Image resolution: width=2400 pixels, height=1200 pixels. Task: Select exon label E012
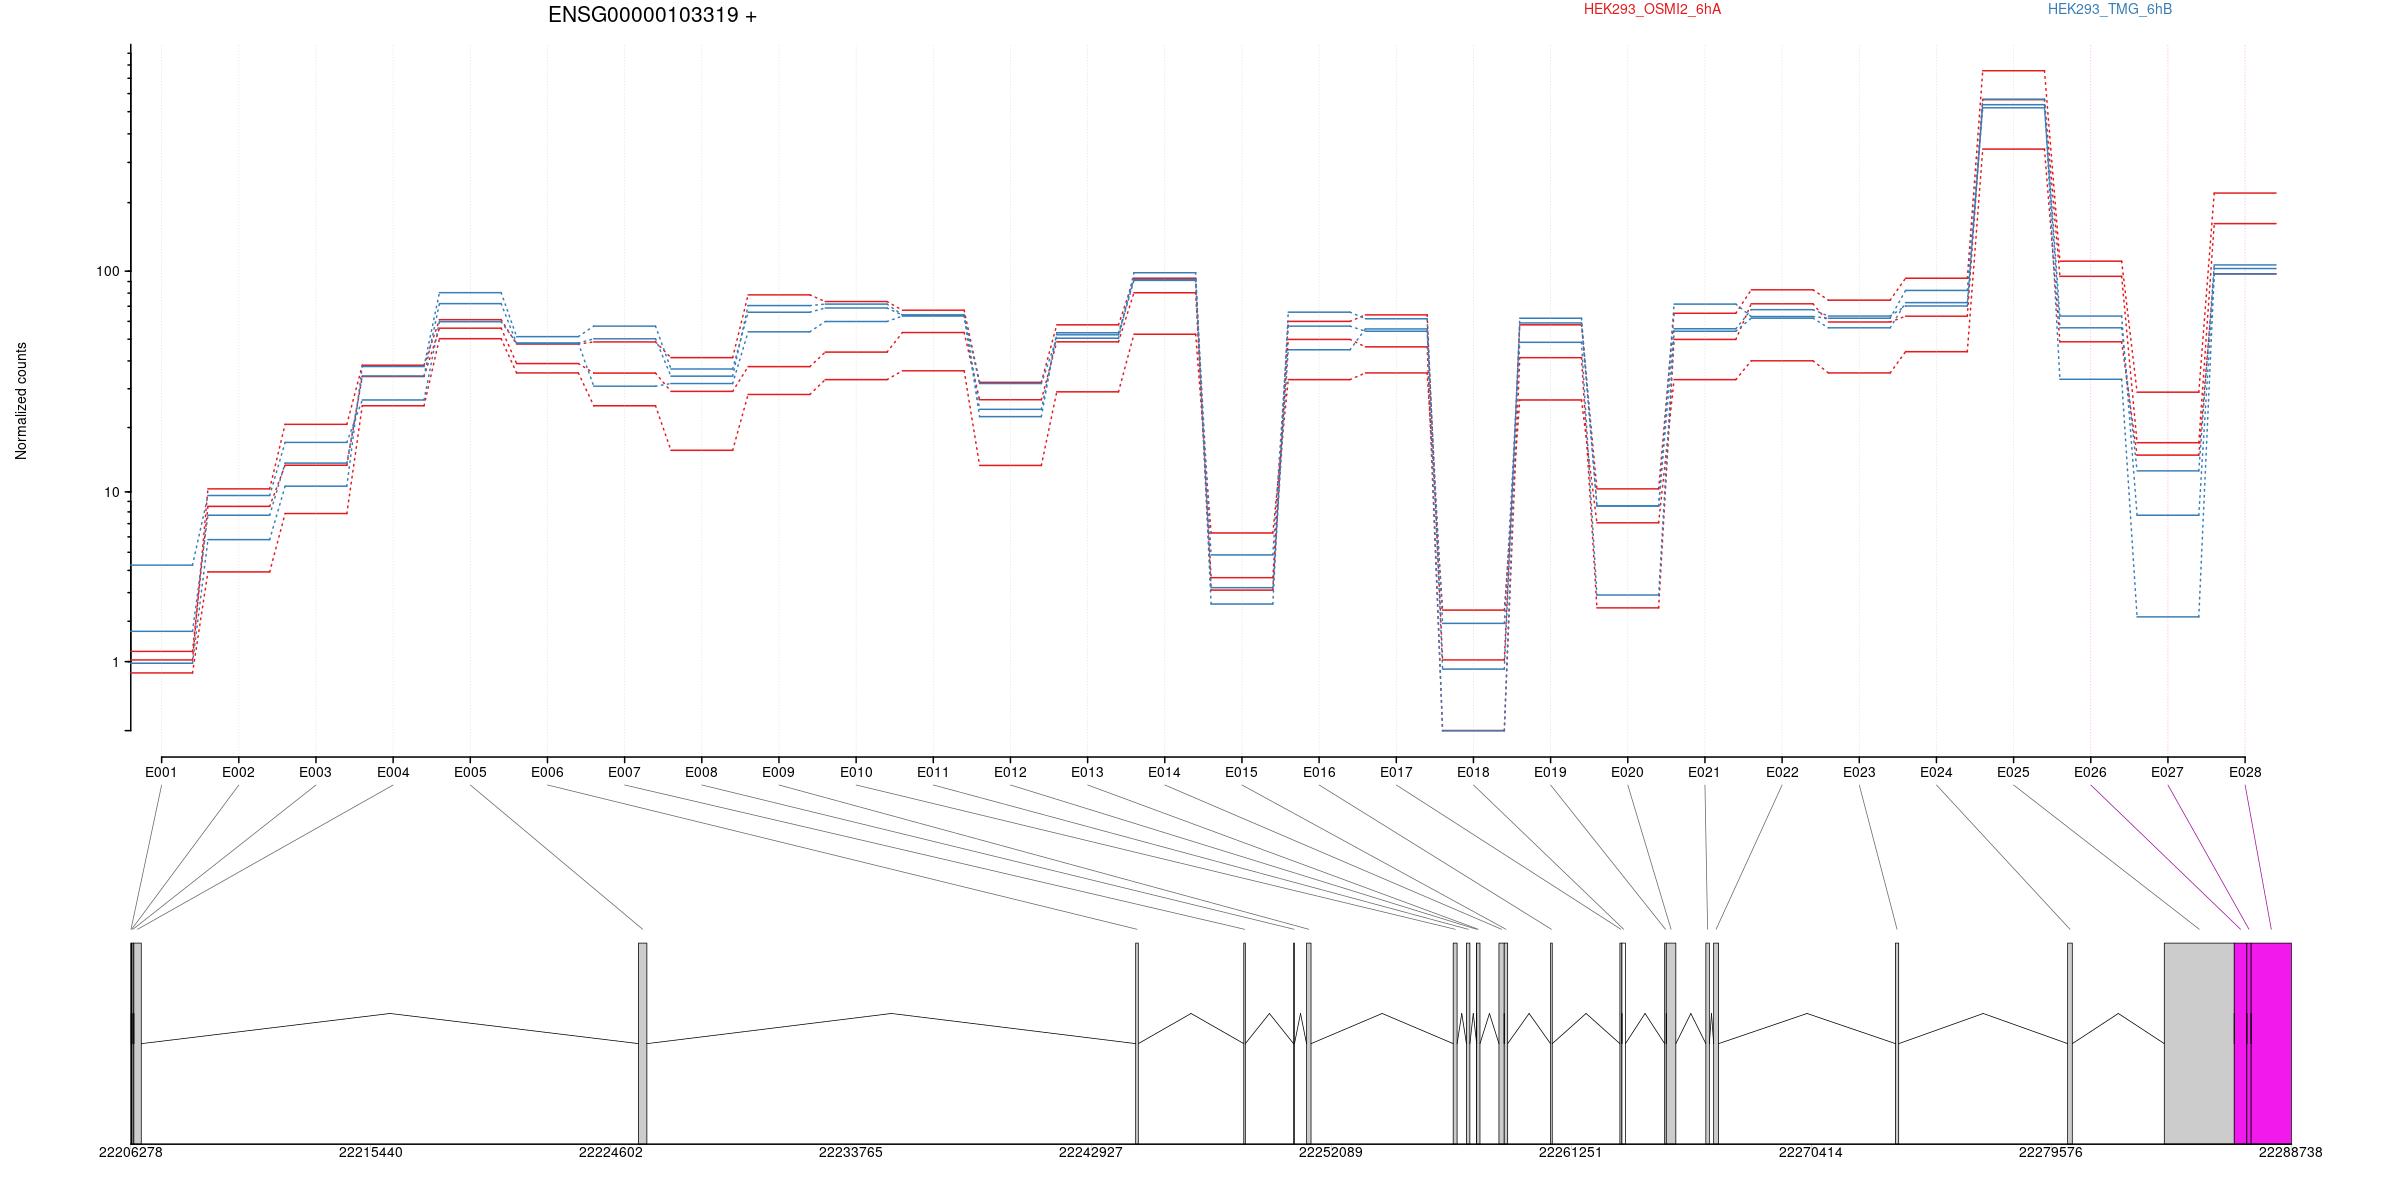tap(1010, 772)
